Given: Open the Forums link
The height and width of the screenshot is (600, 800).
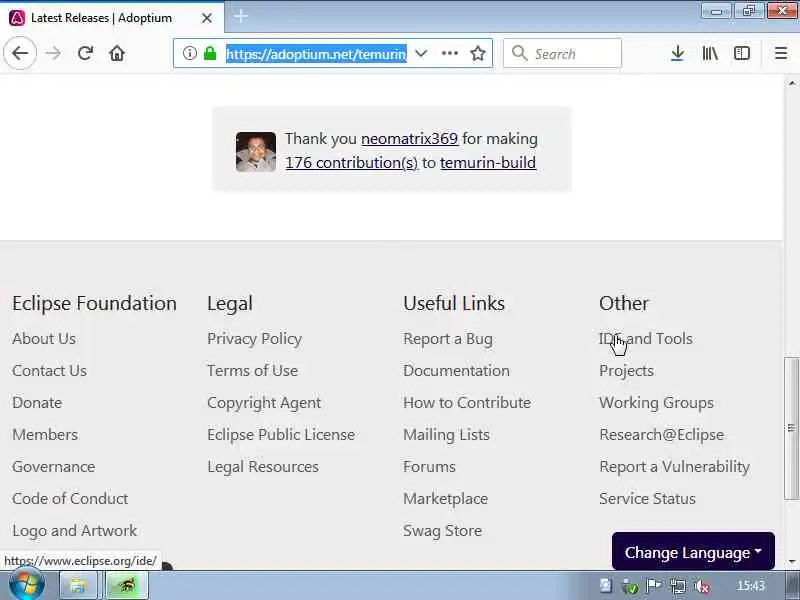Looking at the screenshot, I should pyautogui.click(x=429, y=467).
